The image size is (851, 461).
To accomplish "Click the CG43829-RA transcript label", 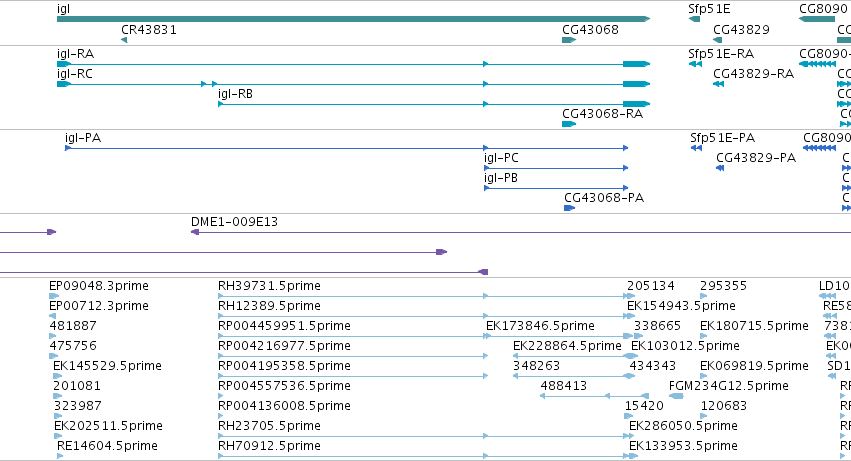I will [753, 74].
